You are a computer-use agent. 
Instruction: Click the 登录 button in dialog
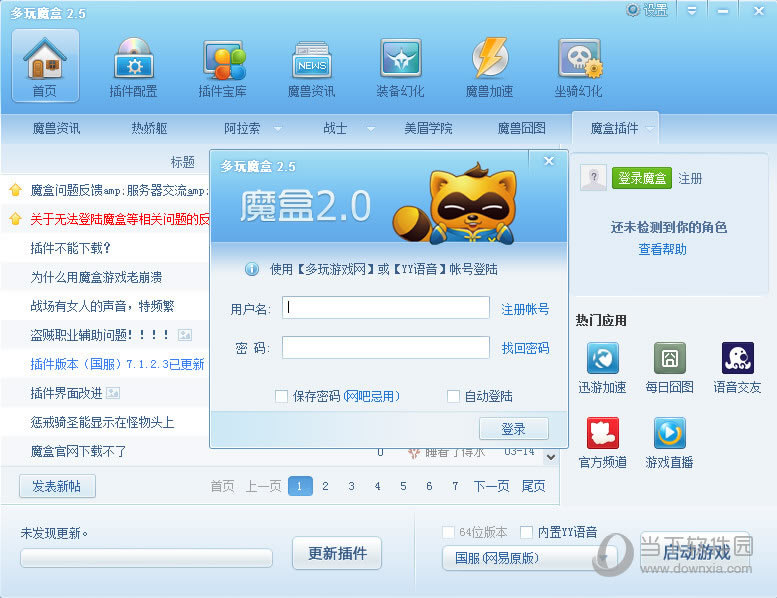[514, 429]
